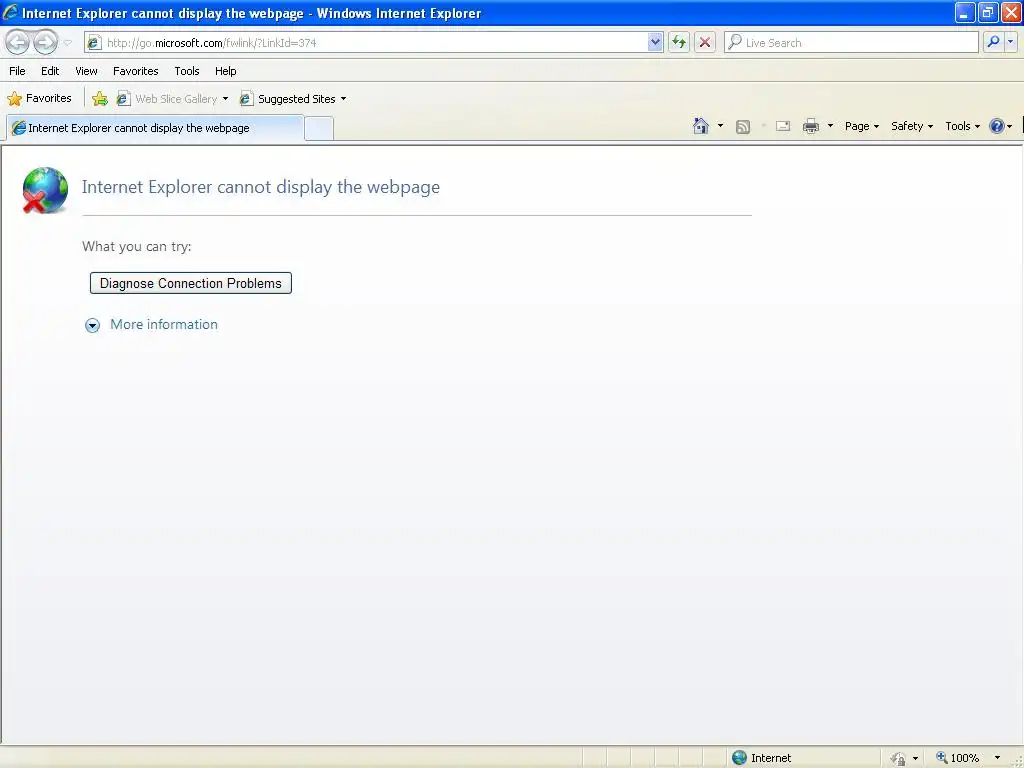Click the page icon in address bar
The height and width of the screenshot is (768, 1024).
[x=94, y=42]
